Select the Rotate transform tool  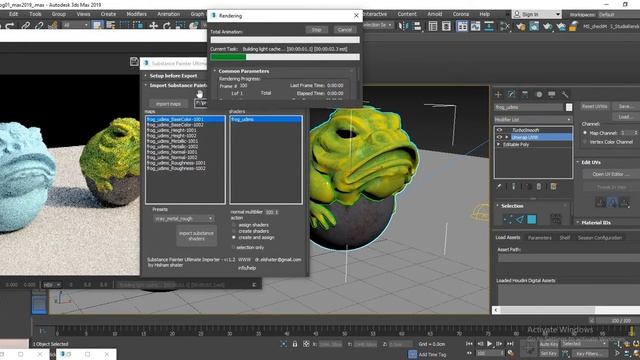click(167, 26)
